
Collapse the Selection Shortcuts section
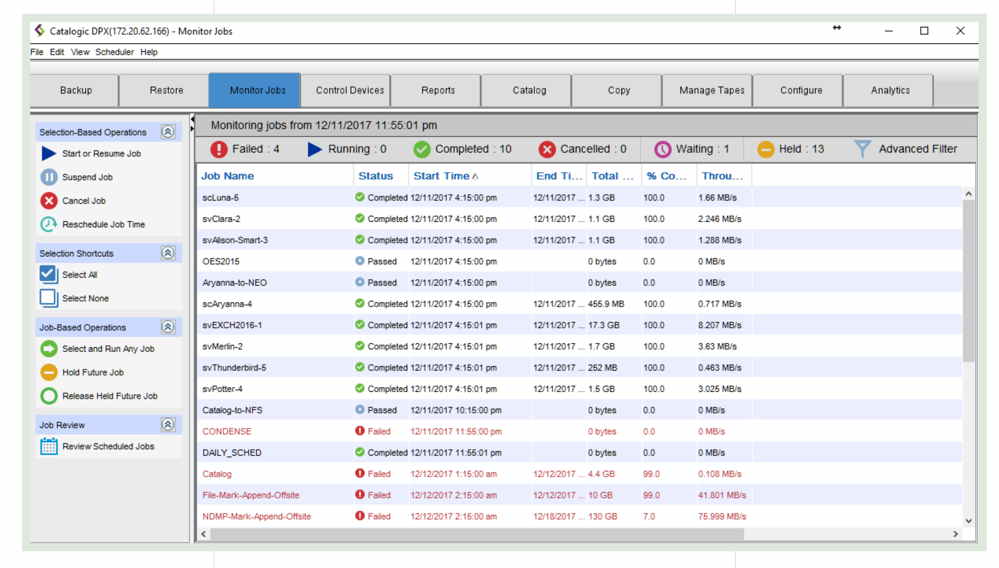coord(168,253)
